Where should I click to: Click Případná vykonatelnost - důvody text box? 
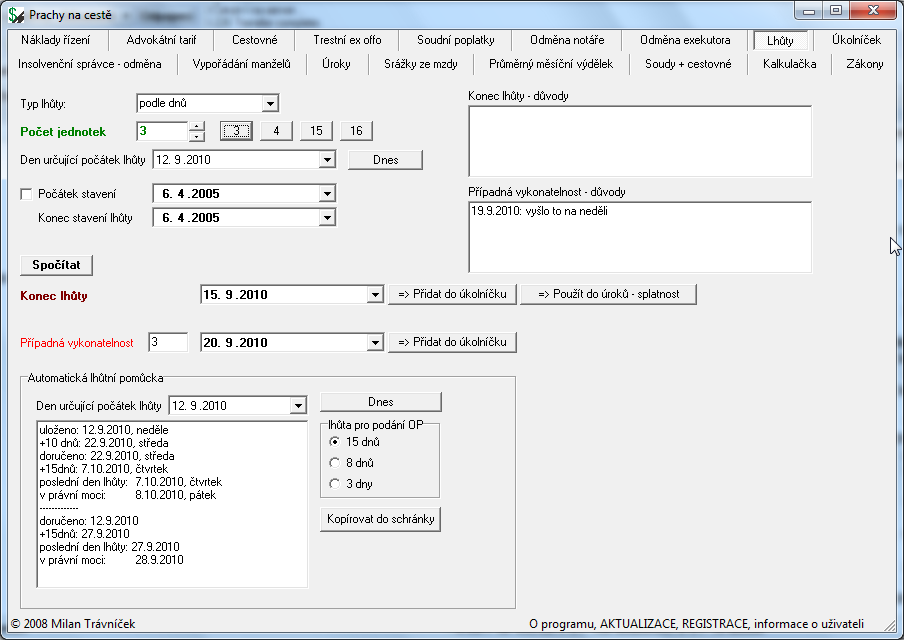pyautogui.click(x=640, y=237)
